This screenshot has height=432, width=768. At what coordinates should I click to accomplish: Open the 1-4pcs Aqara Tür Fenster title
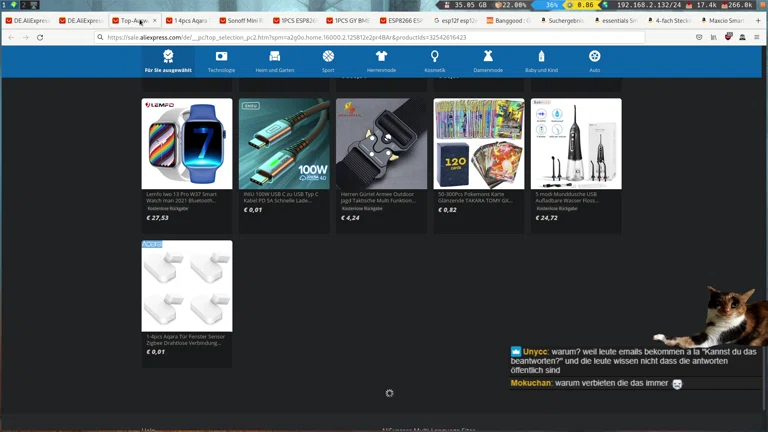[186, 340]
